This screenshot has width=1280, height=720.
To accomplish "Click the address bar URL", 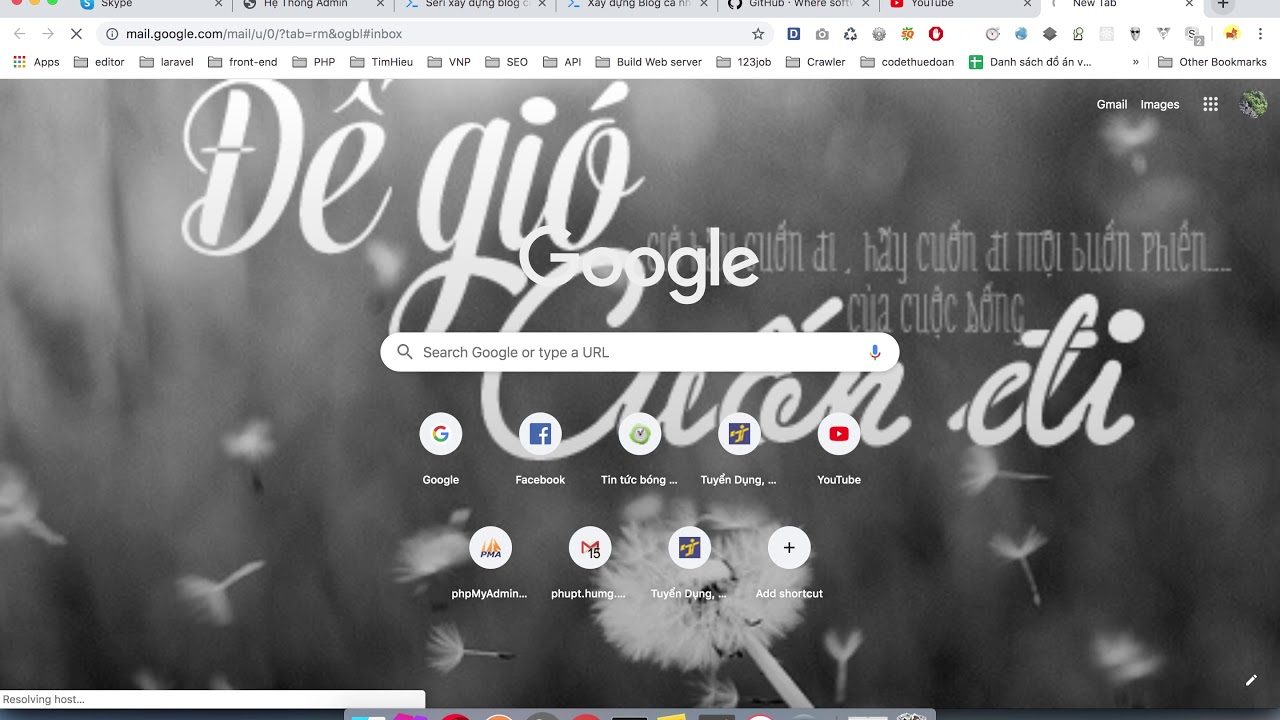I will [264, 34].
